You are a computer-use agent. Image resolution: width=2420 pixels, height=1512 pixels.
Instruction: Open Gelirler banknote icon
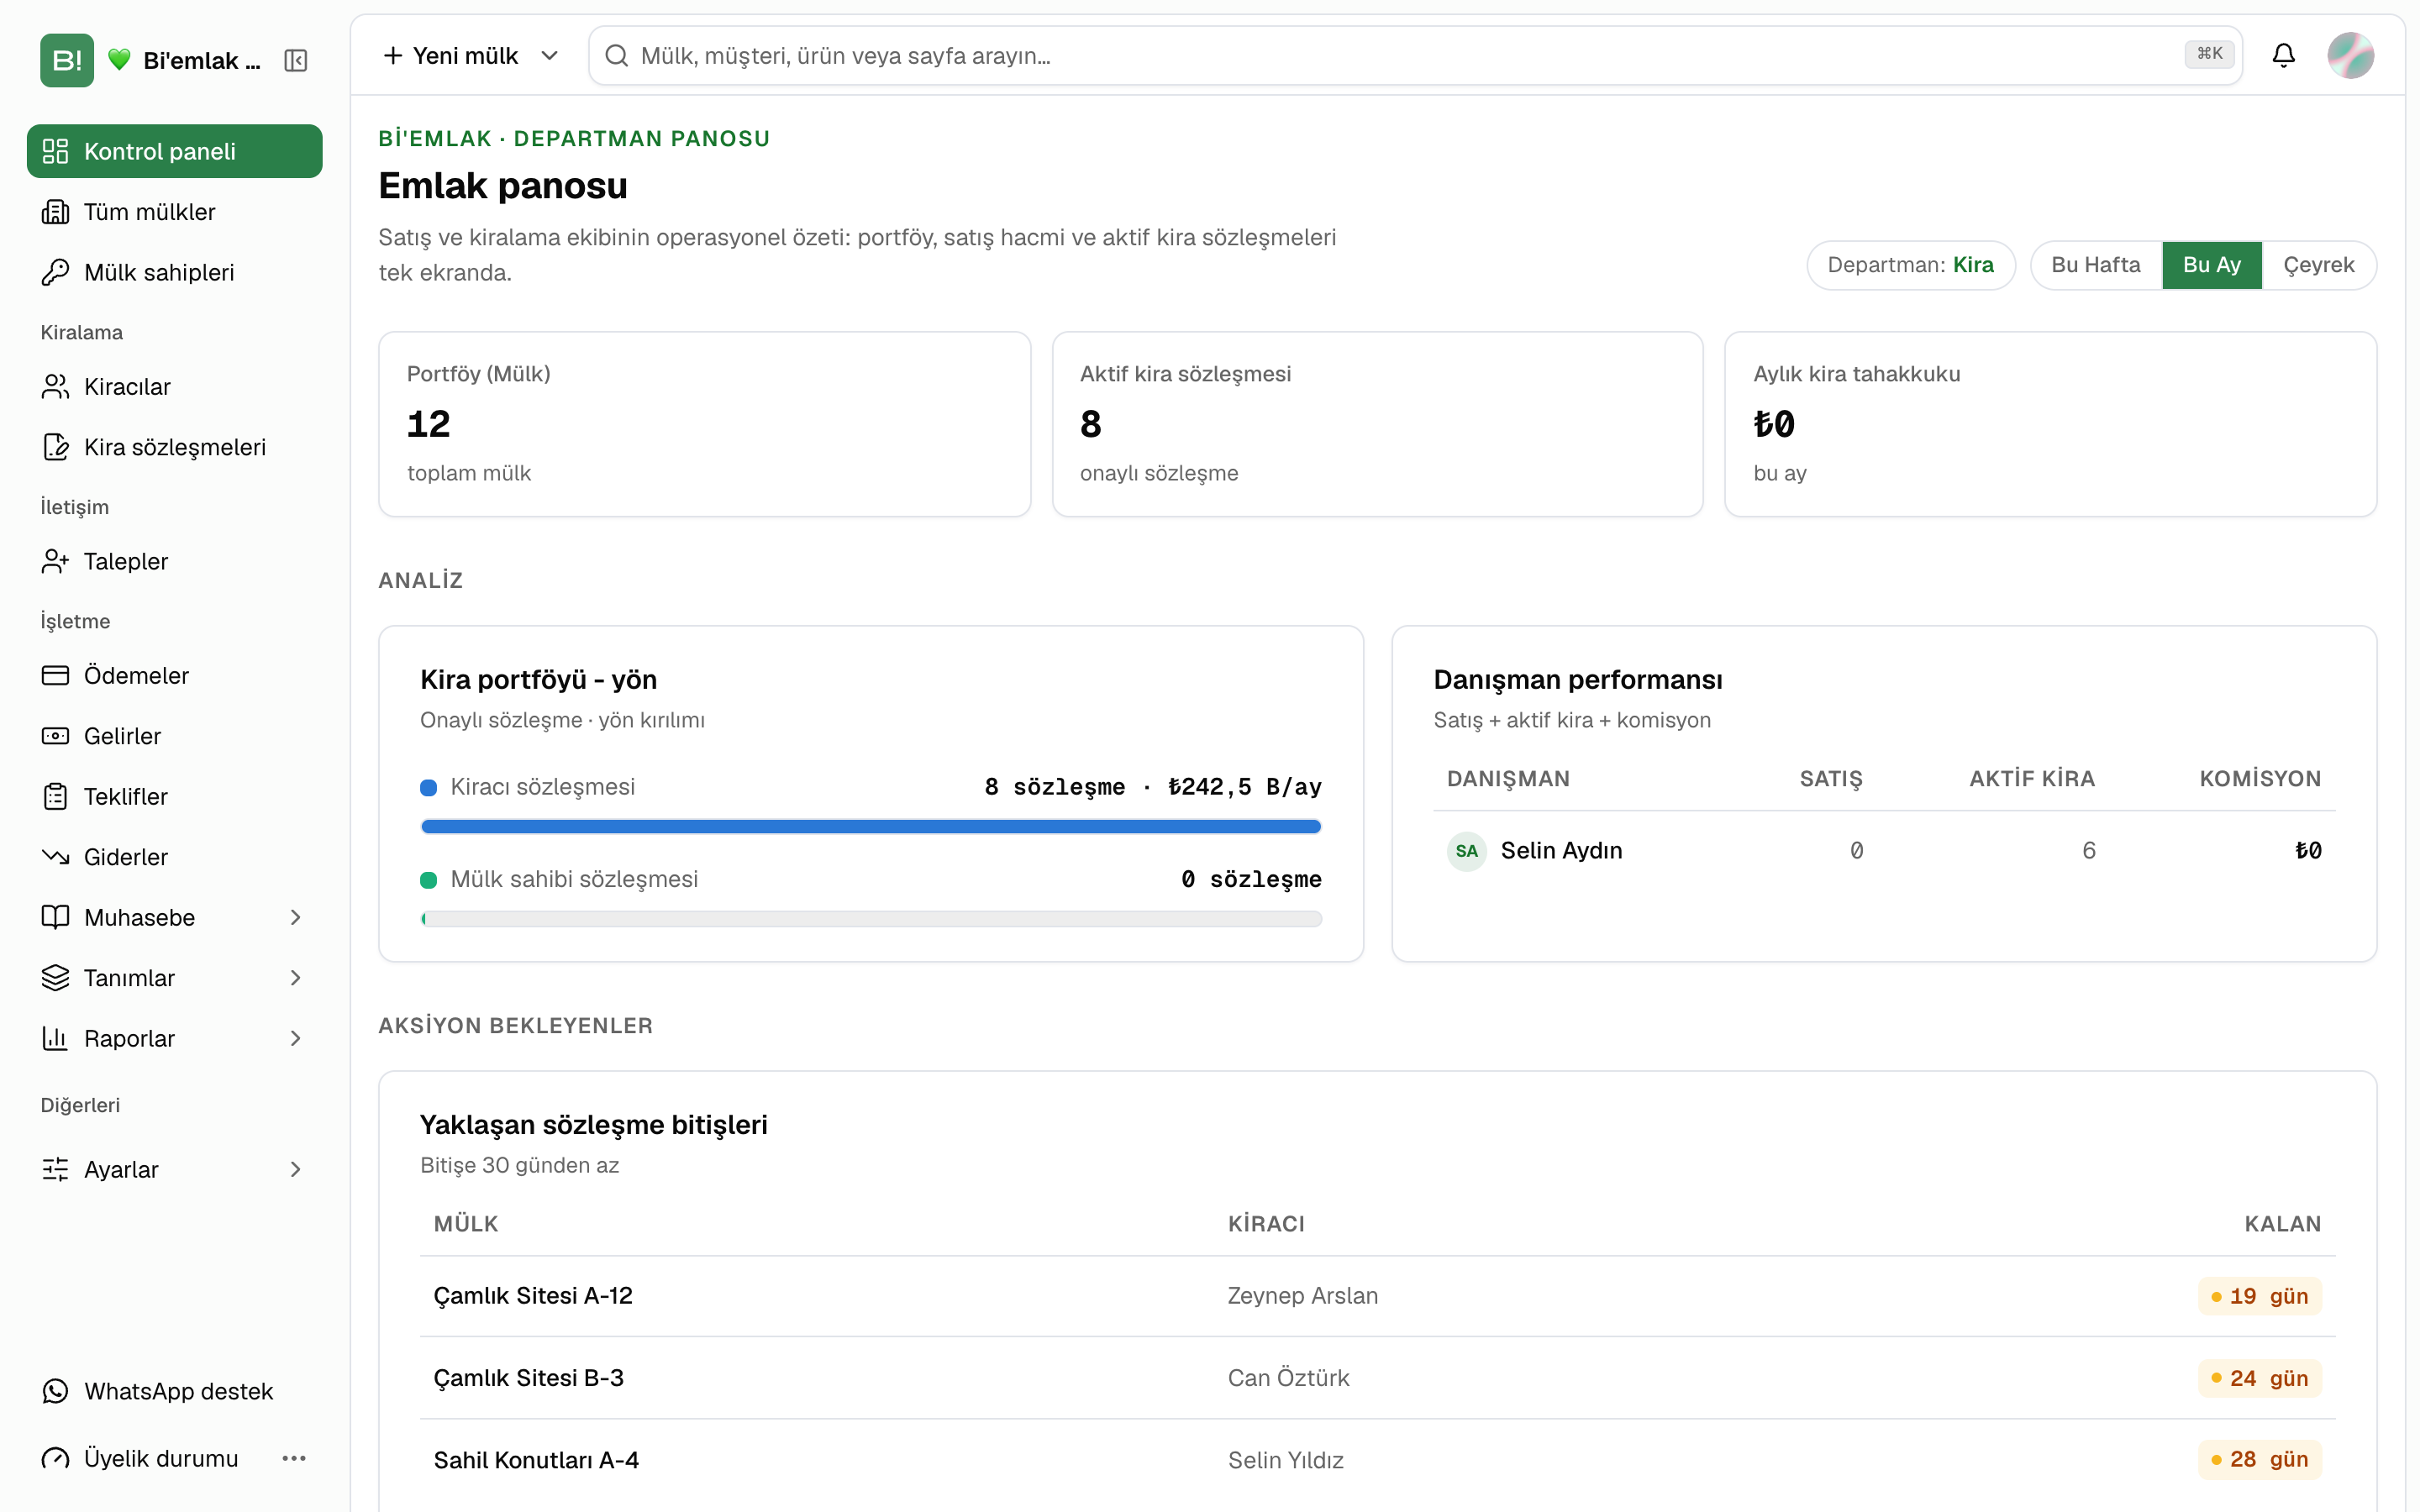(x=55, y=736)
